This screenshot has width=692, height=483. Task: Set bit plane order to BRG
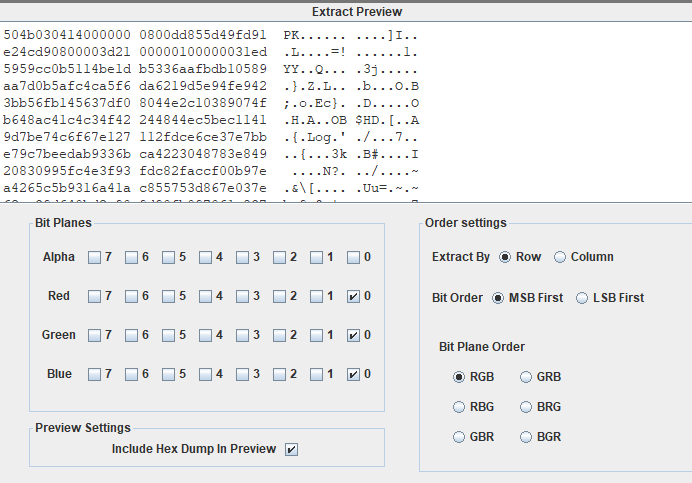(x=526, y=407)
